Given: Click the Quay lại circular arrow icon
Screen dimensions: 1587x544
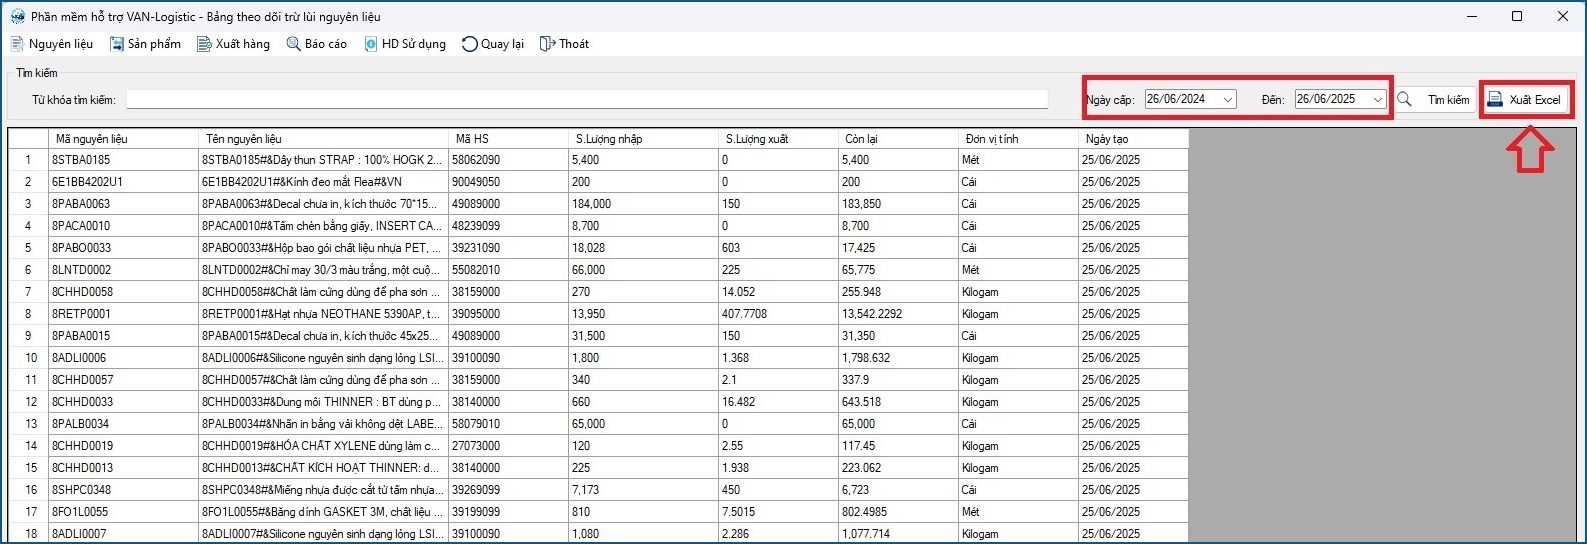Looking at the screenshot, I should pos(469,44).
